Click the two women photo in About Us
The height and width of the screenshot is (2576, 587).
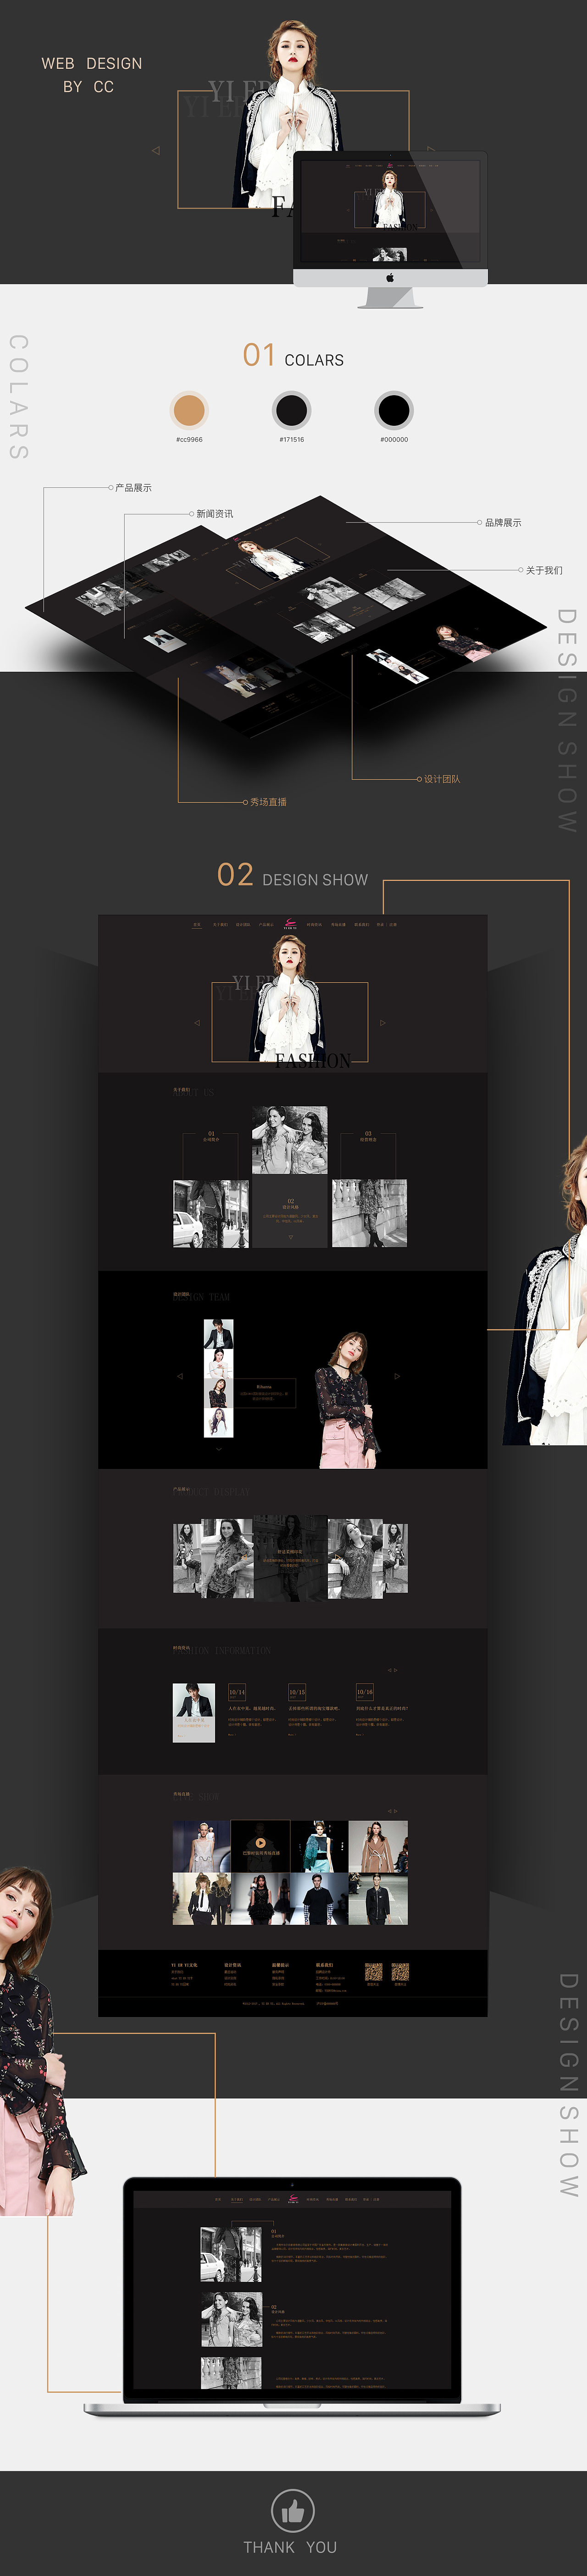tap(290, 1140)
